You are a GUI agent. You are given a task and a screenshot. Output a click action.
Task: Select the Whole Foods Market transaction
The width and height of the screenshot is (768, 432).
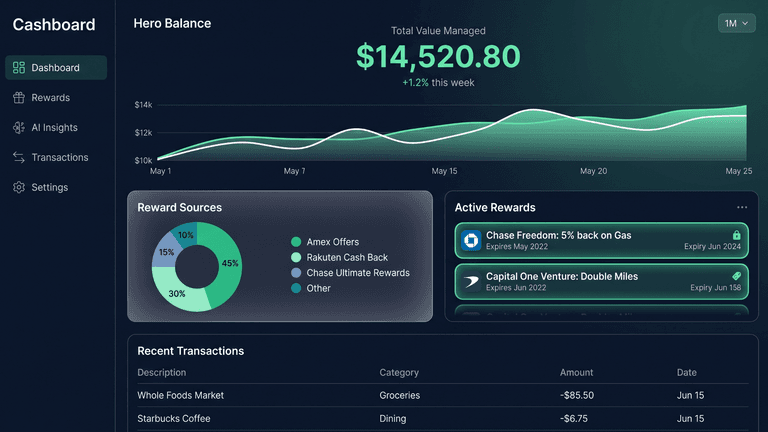tap(443, 395)
